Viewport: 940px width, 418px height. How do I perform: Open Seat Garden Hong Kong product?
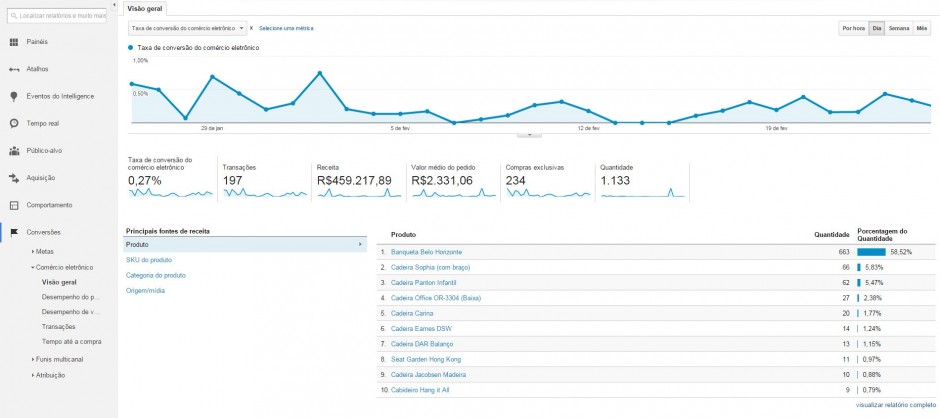coord(426,359)
